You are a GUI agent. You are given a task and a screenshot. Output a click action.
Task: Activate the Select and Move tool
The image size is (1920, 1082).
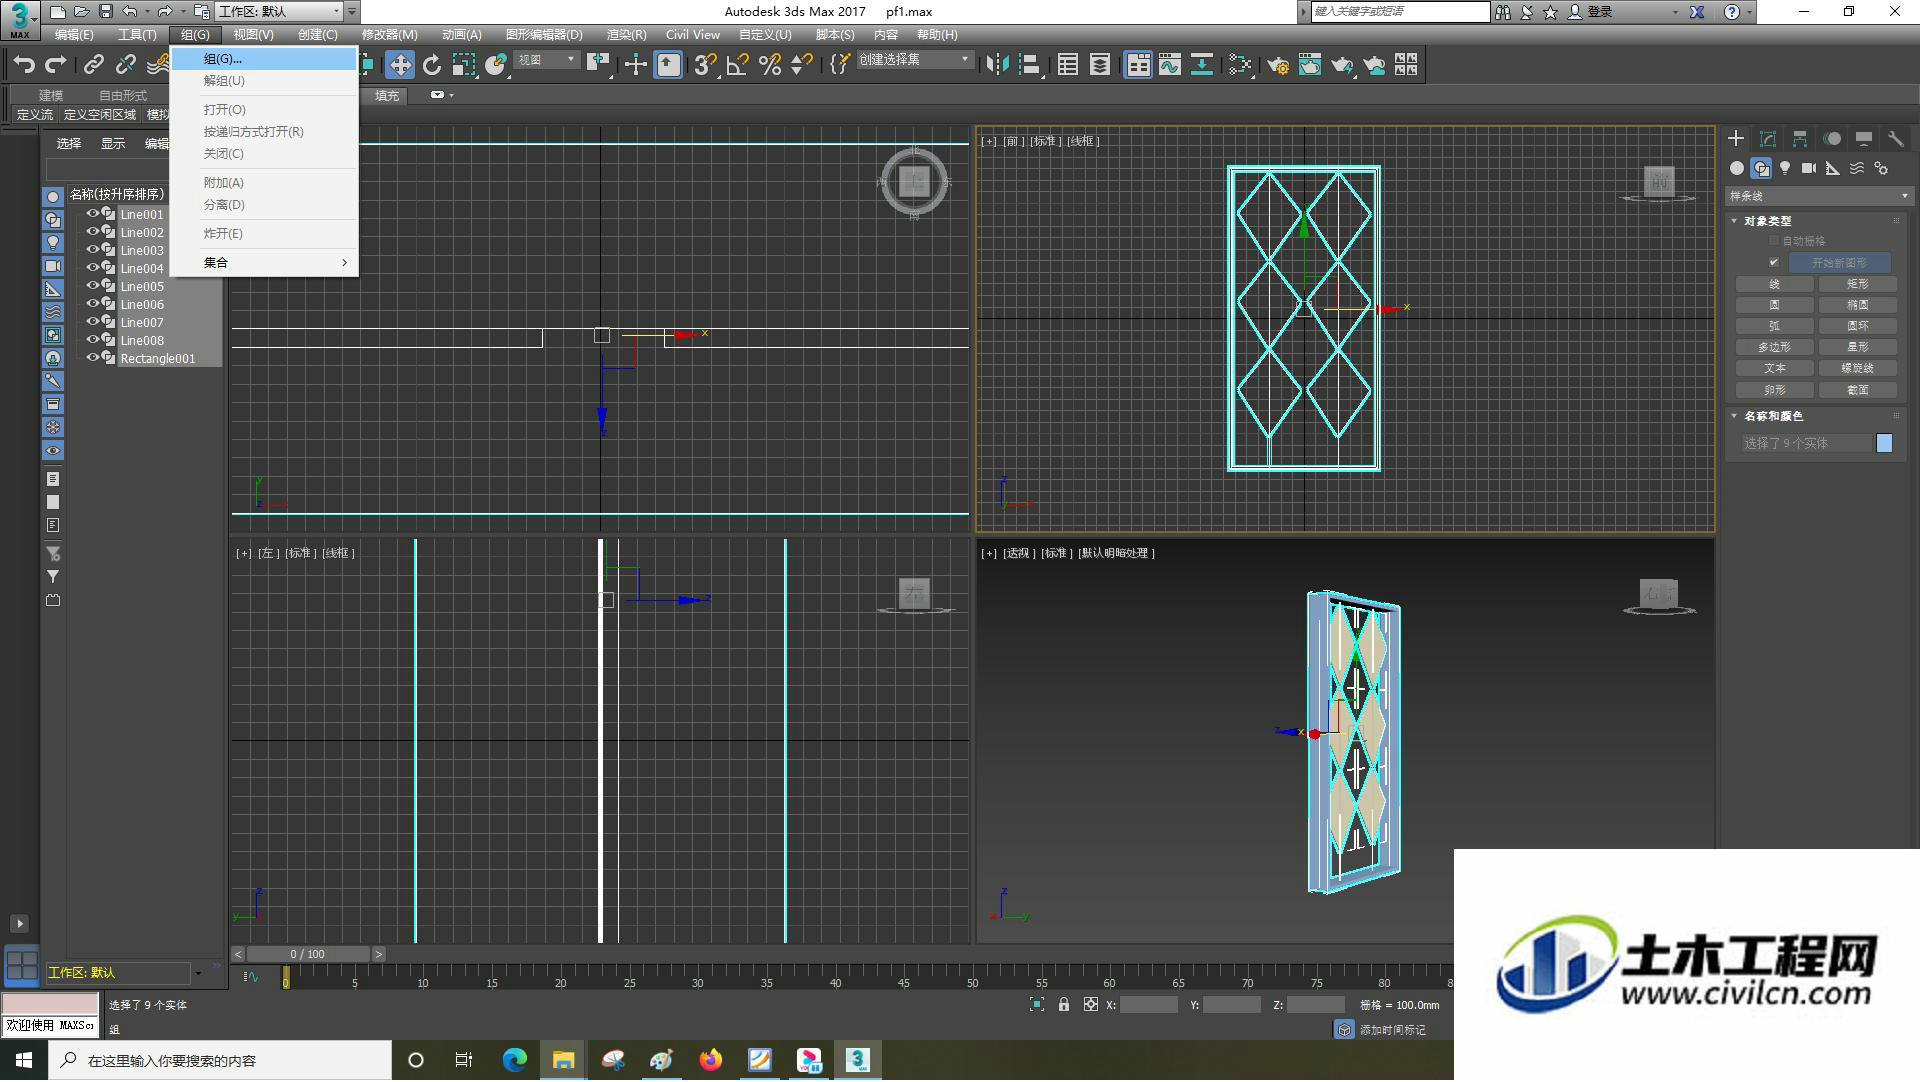tap(400, 65)
